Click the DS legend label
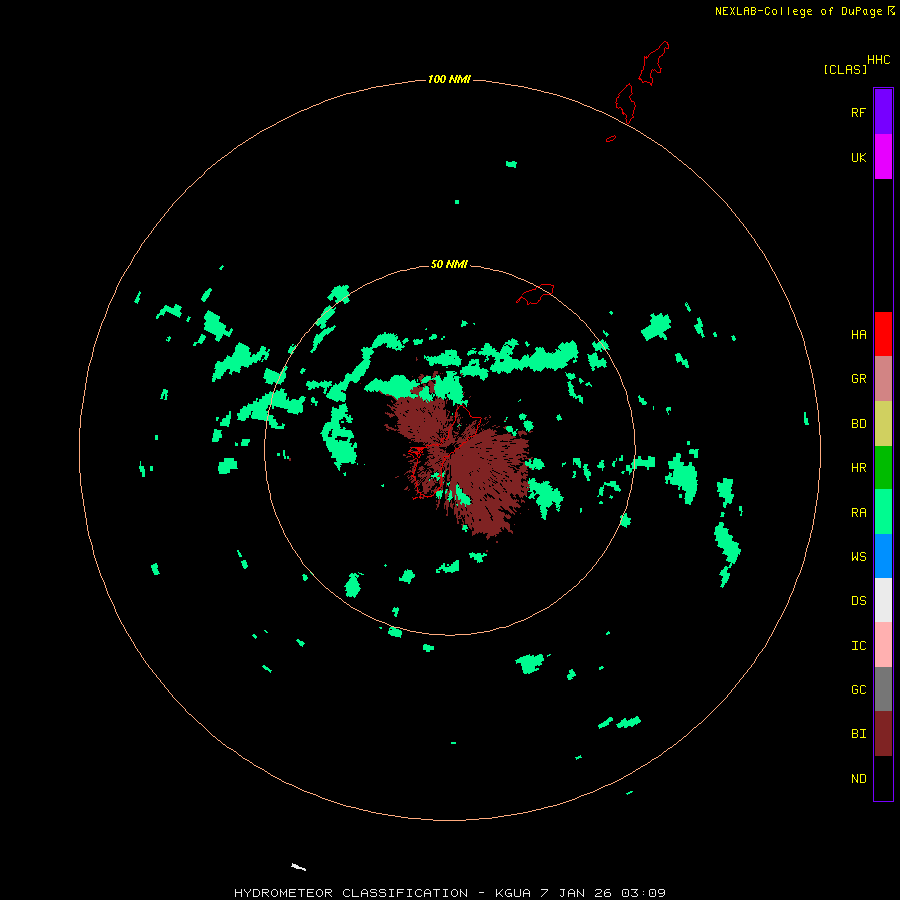 tap(858, 601)
